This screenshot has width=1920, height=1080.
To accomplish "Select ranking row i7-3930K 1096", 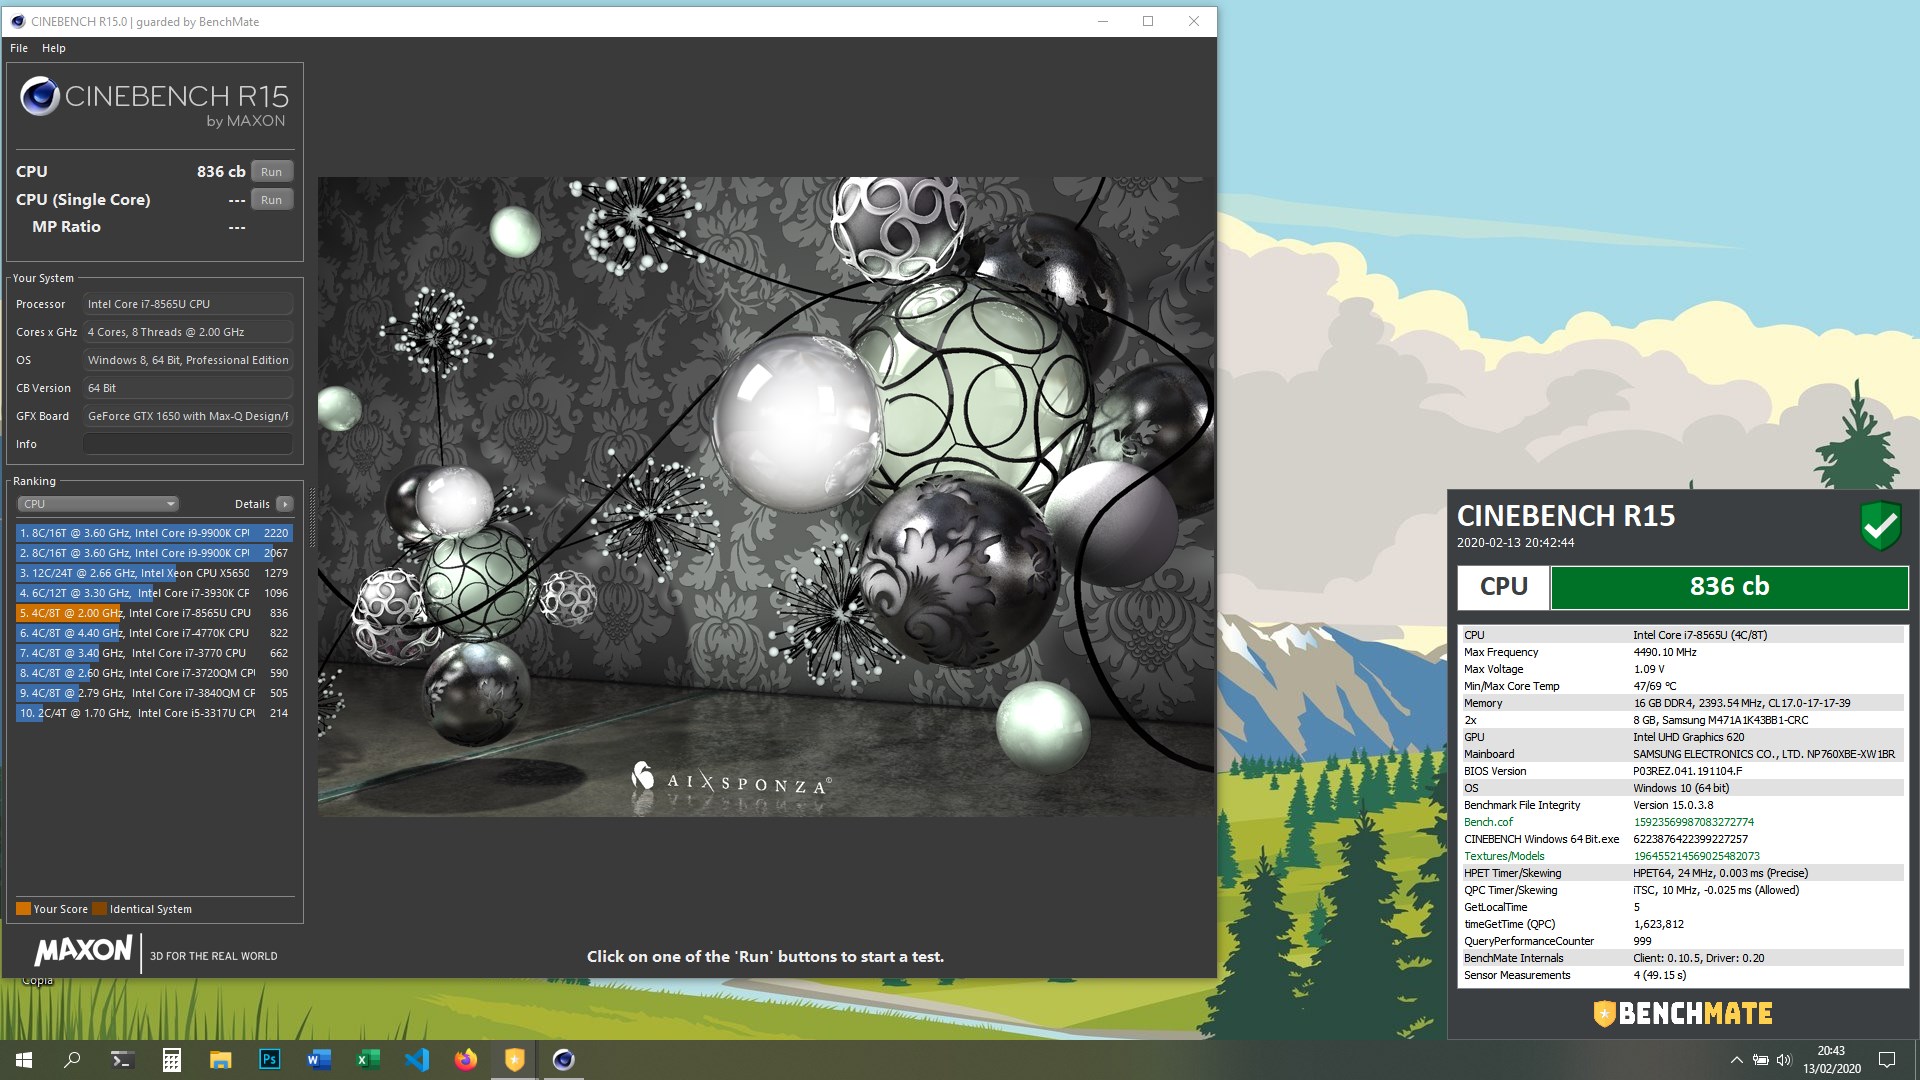I will tap(154, 593).
